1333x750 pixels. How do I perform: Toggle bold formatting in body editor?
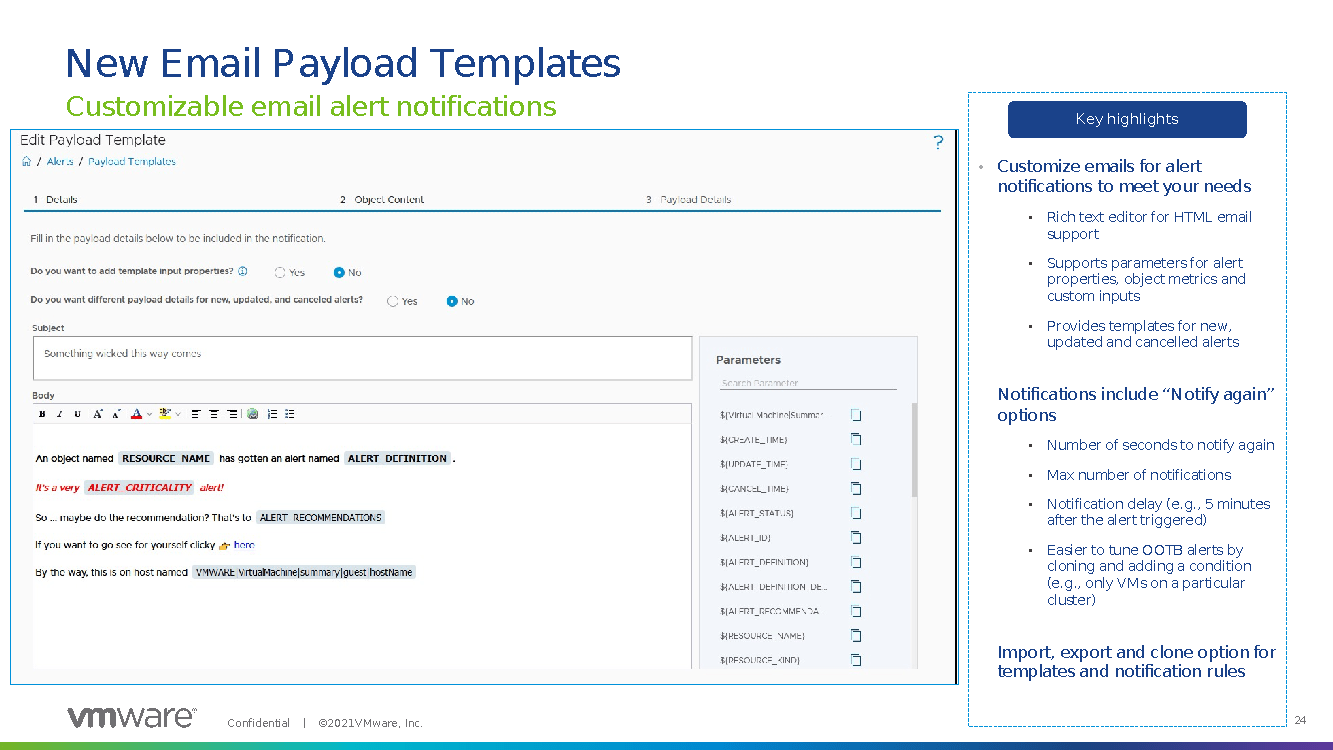coord(42,414)
